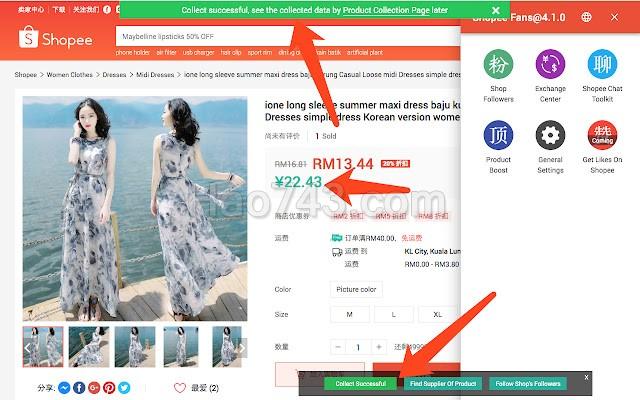Click the Maybelline lipsticks search field
The width and height of the screenshot is (640, 400).
(288, 36)
